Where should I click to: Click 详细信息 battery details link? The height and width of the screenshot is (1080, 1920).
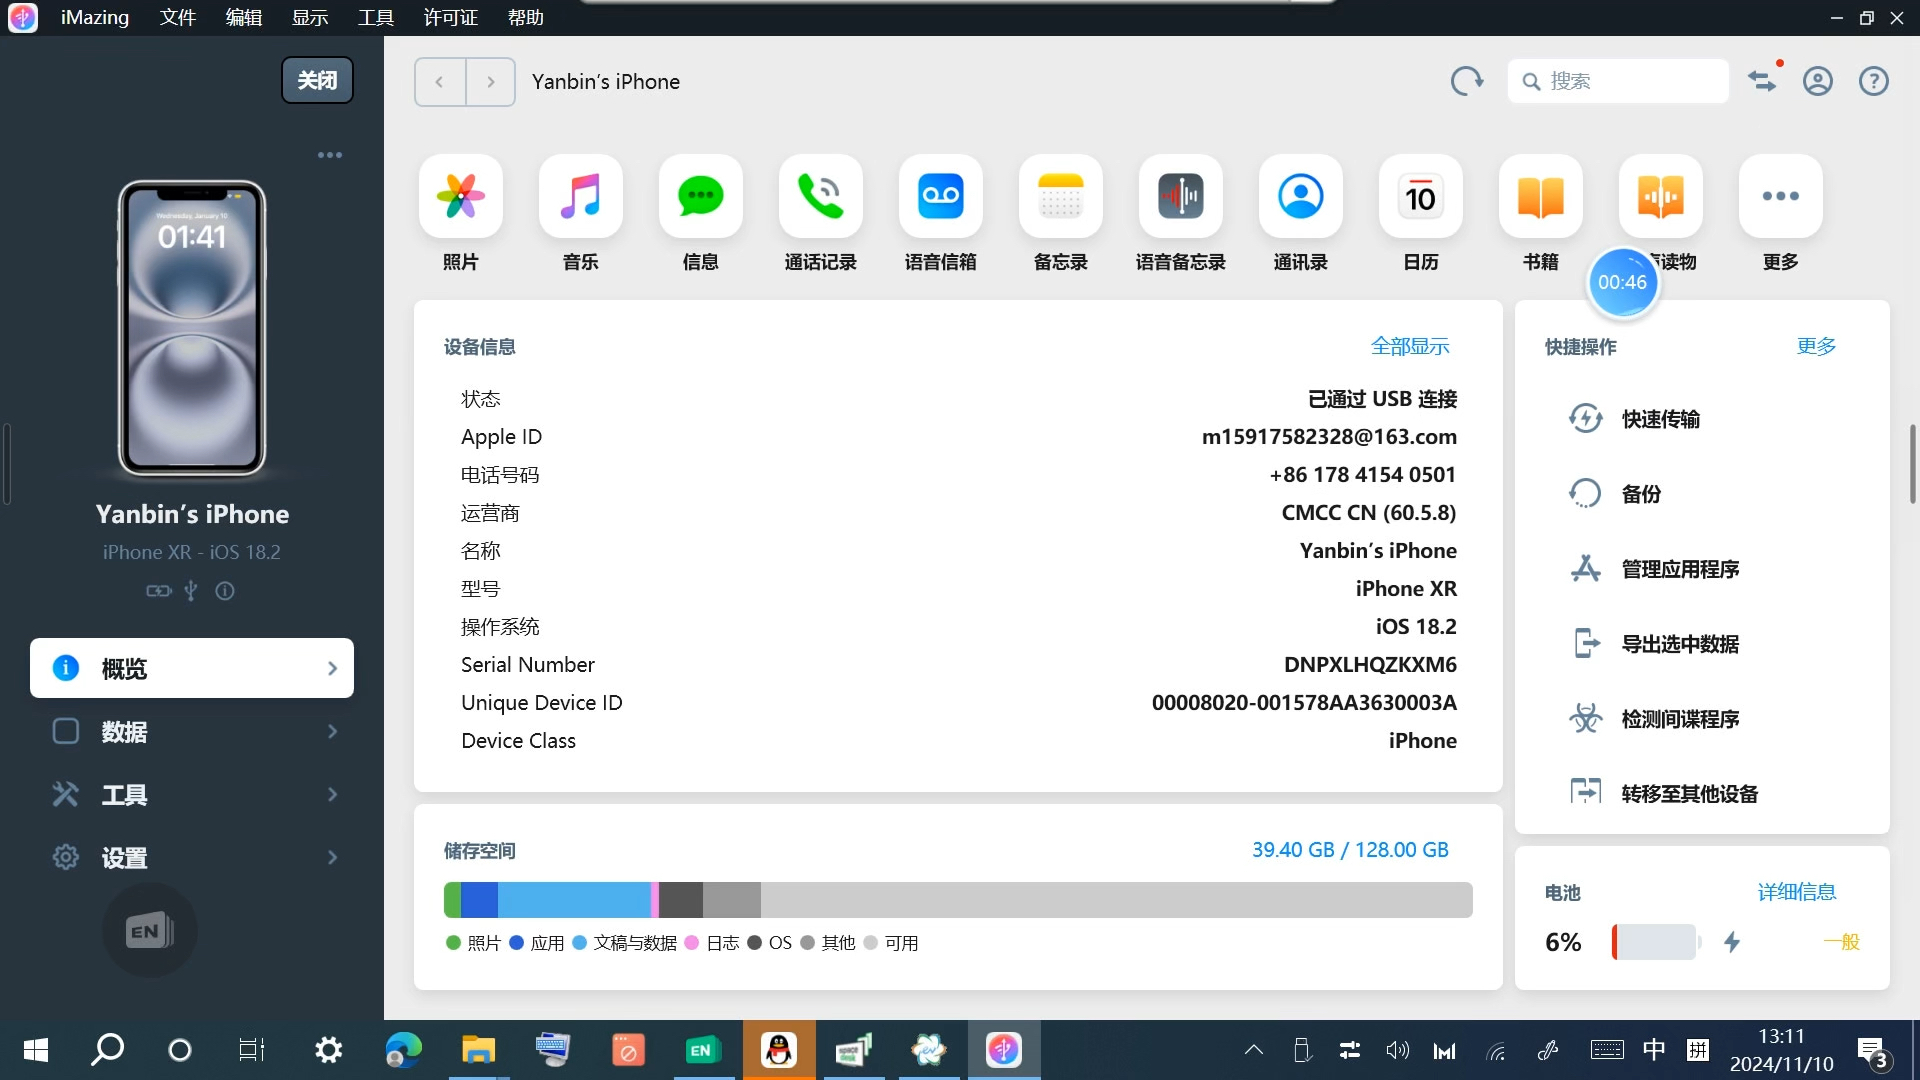[1796, 892]
